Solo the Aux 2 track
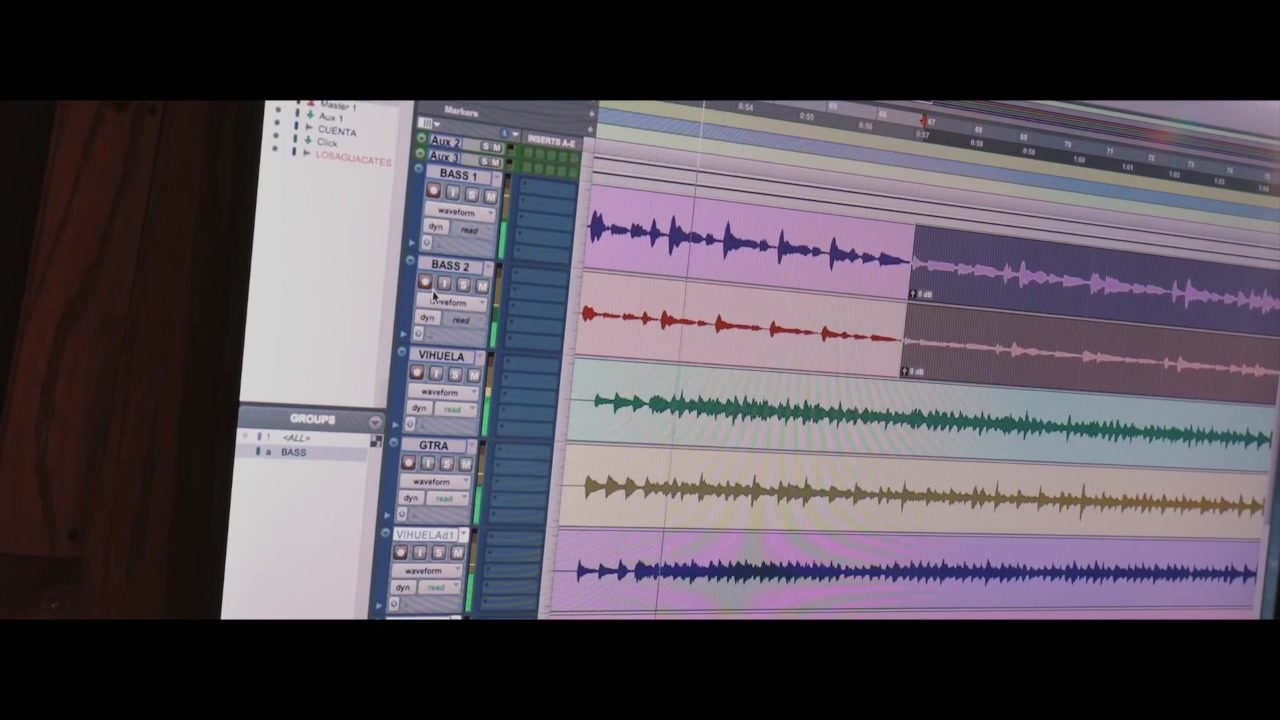This screenshot has height=720, width=1280. tap(485, 147)
